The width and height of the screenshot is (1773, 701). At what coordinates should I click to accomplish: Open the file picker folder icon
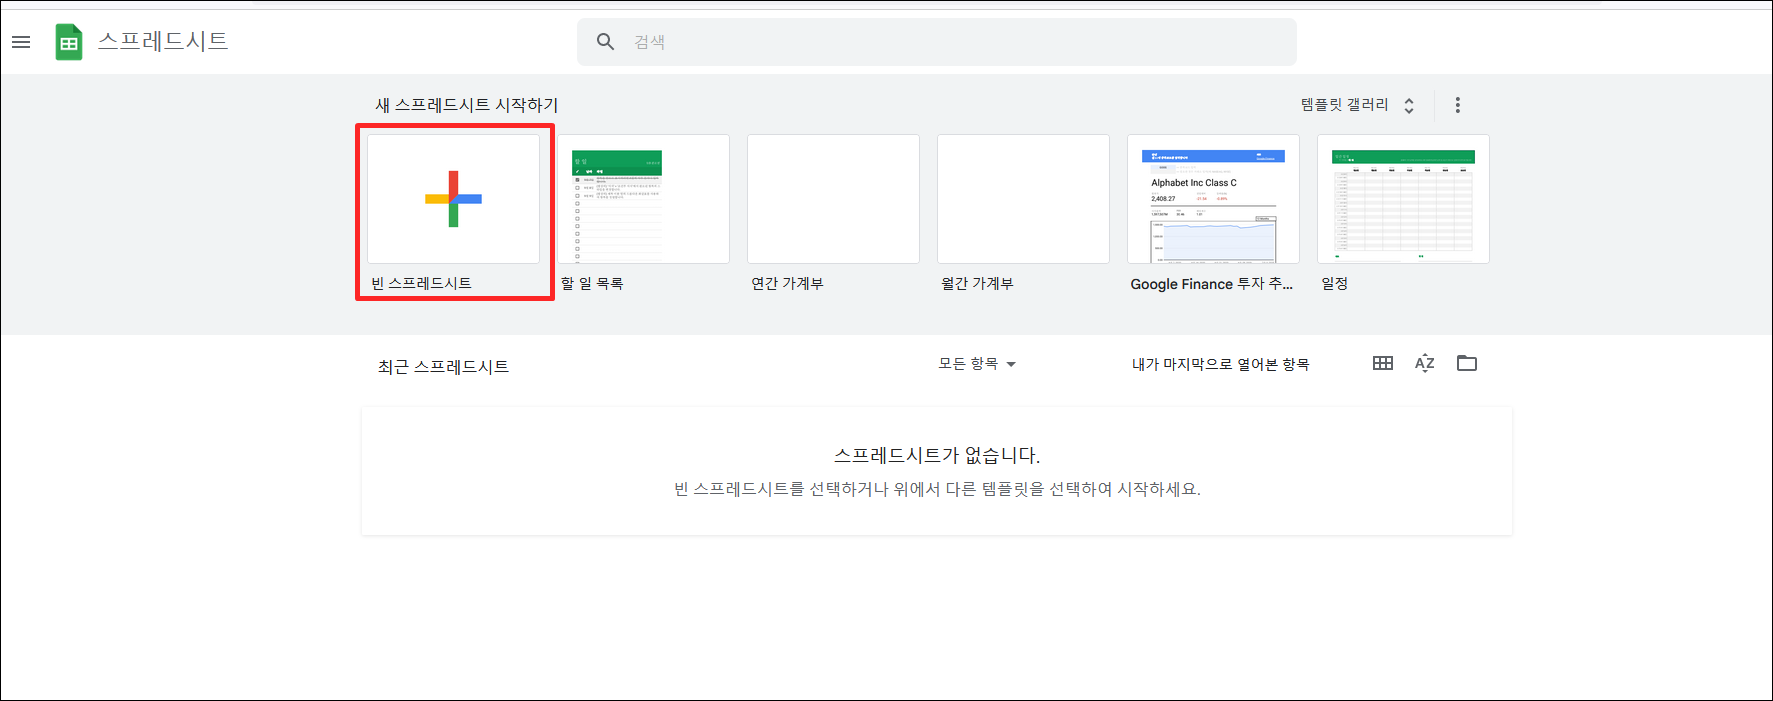click(x=1467, y=363)
